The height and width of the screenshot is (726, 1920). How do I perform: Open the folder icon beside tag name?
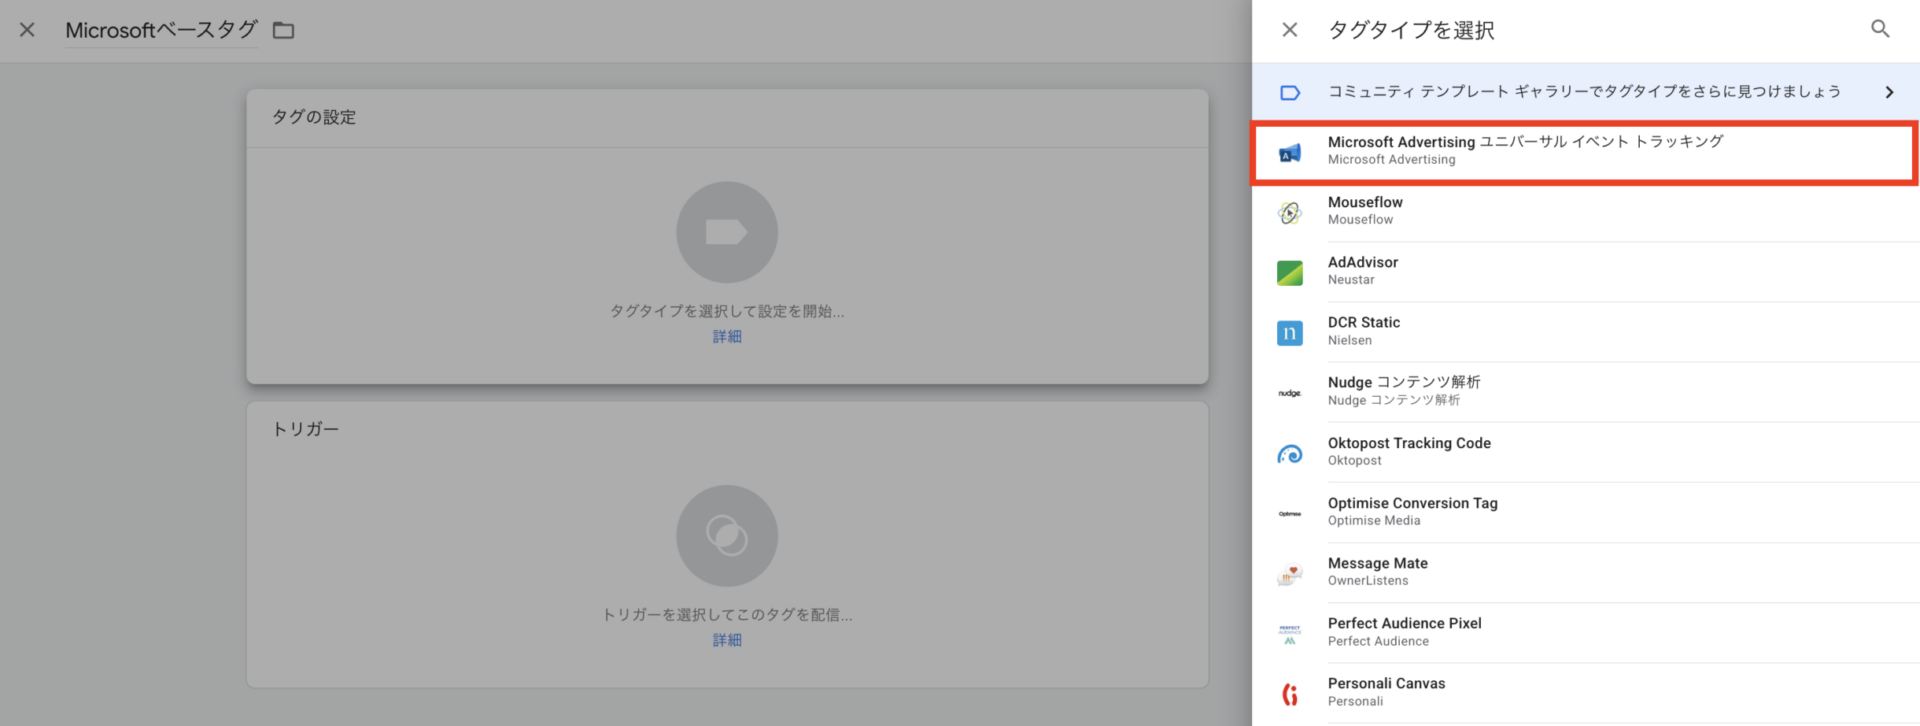coord(284,30)
